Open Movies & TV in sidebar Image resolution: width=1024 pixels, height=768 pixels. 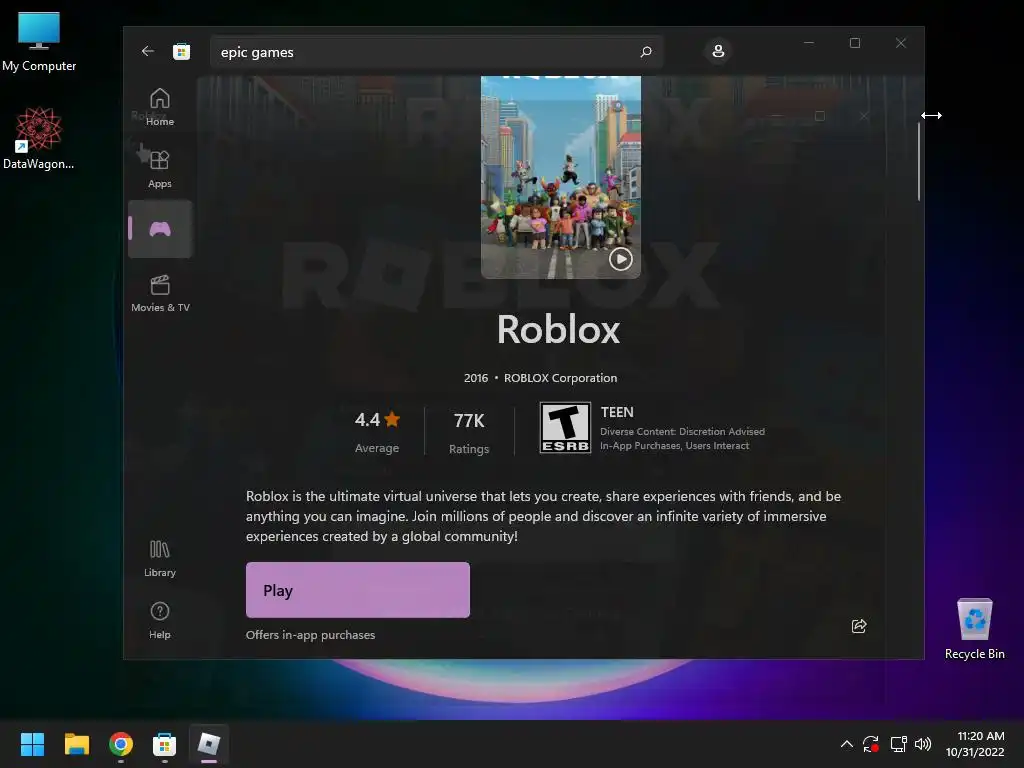point(160,293)
